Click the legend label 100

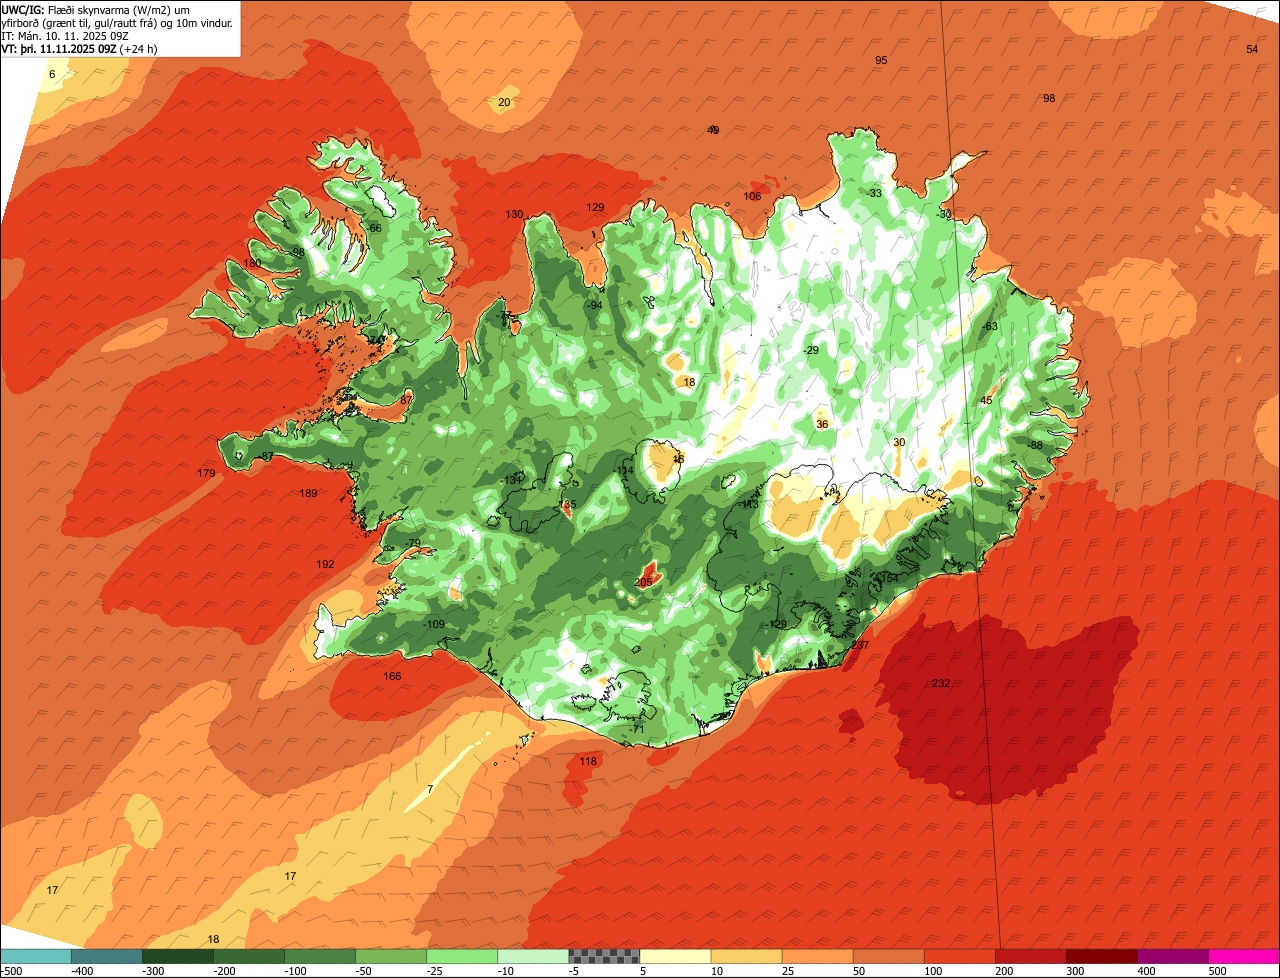click(933, 971)
